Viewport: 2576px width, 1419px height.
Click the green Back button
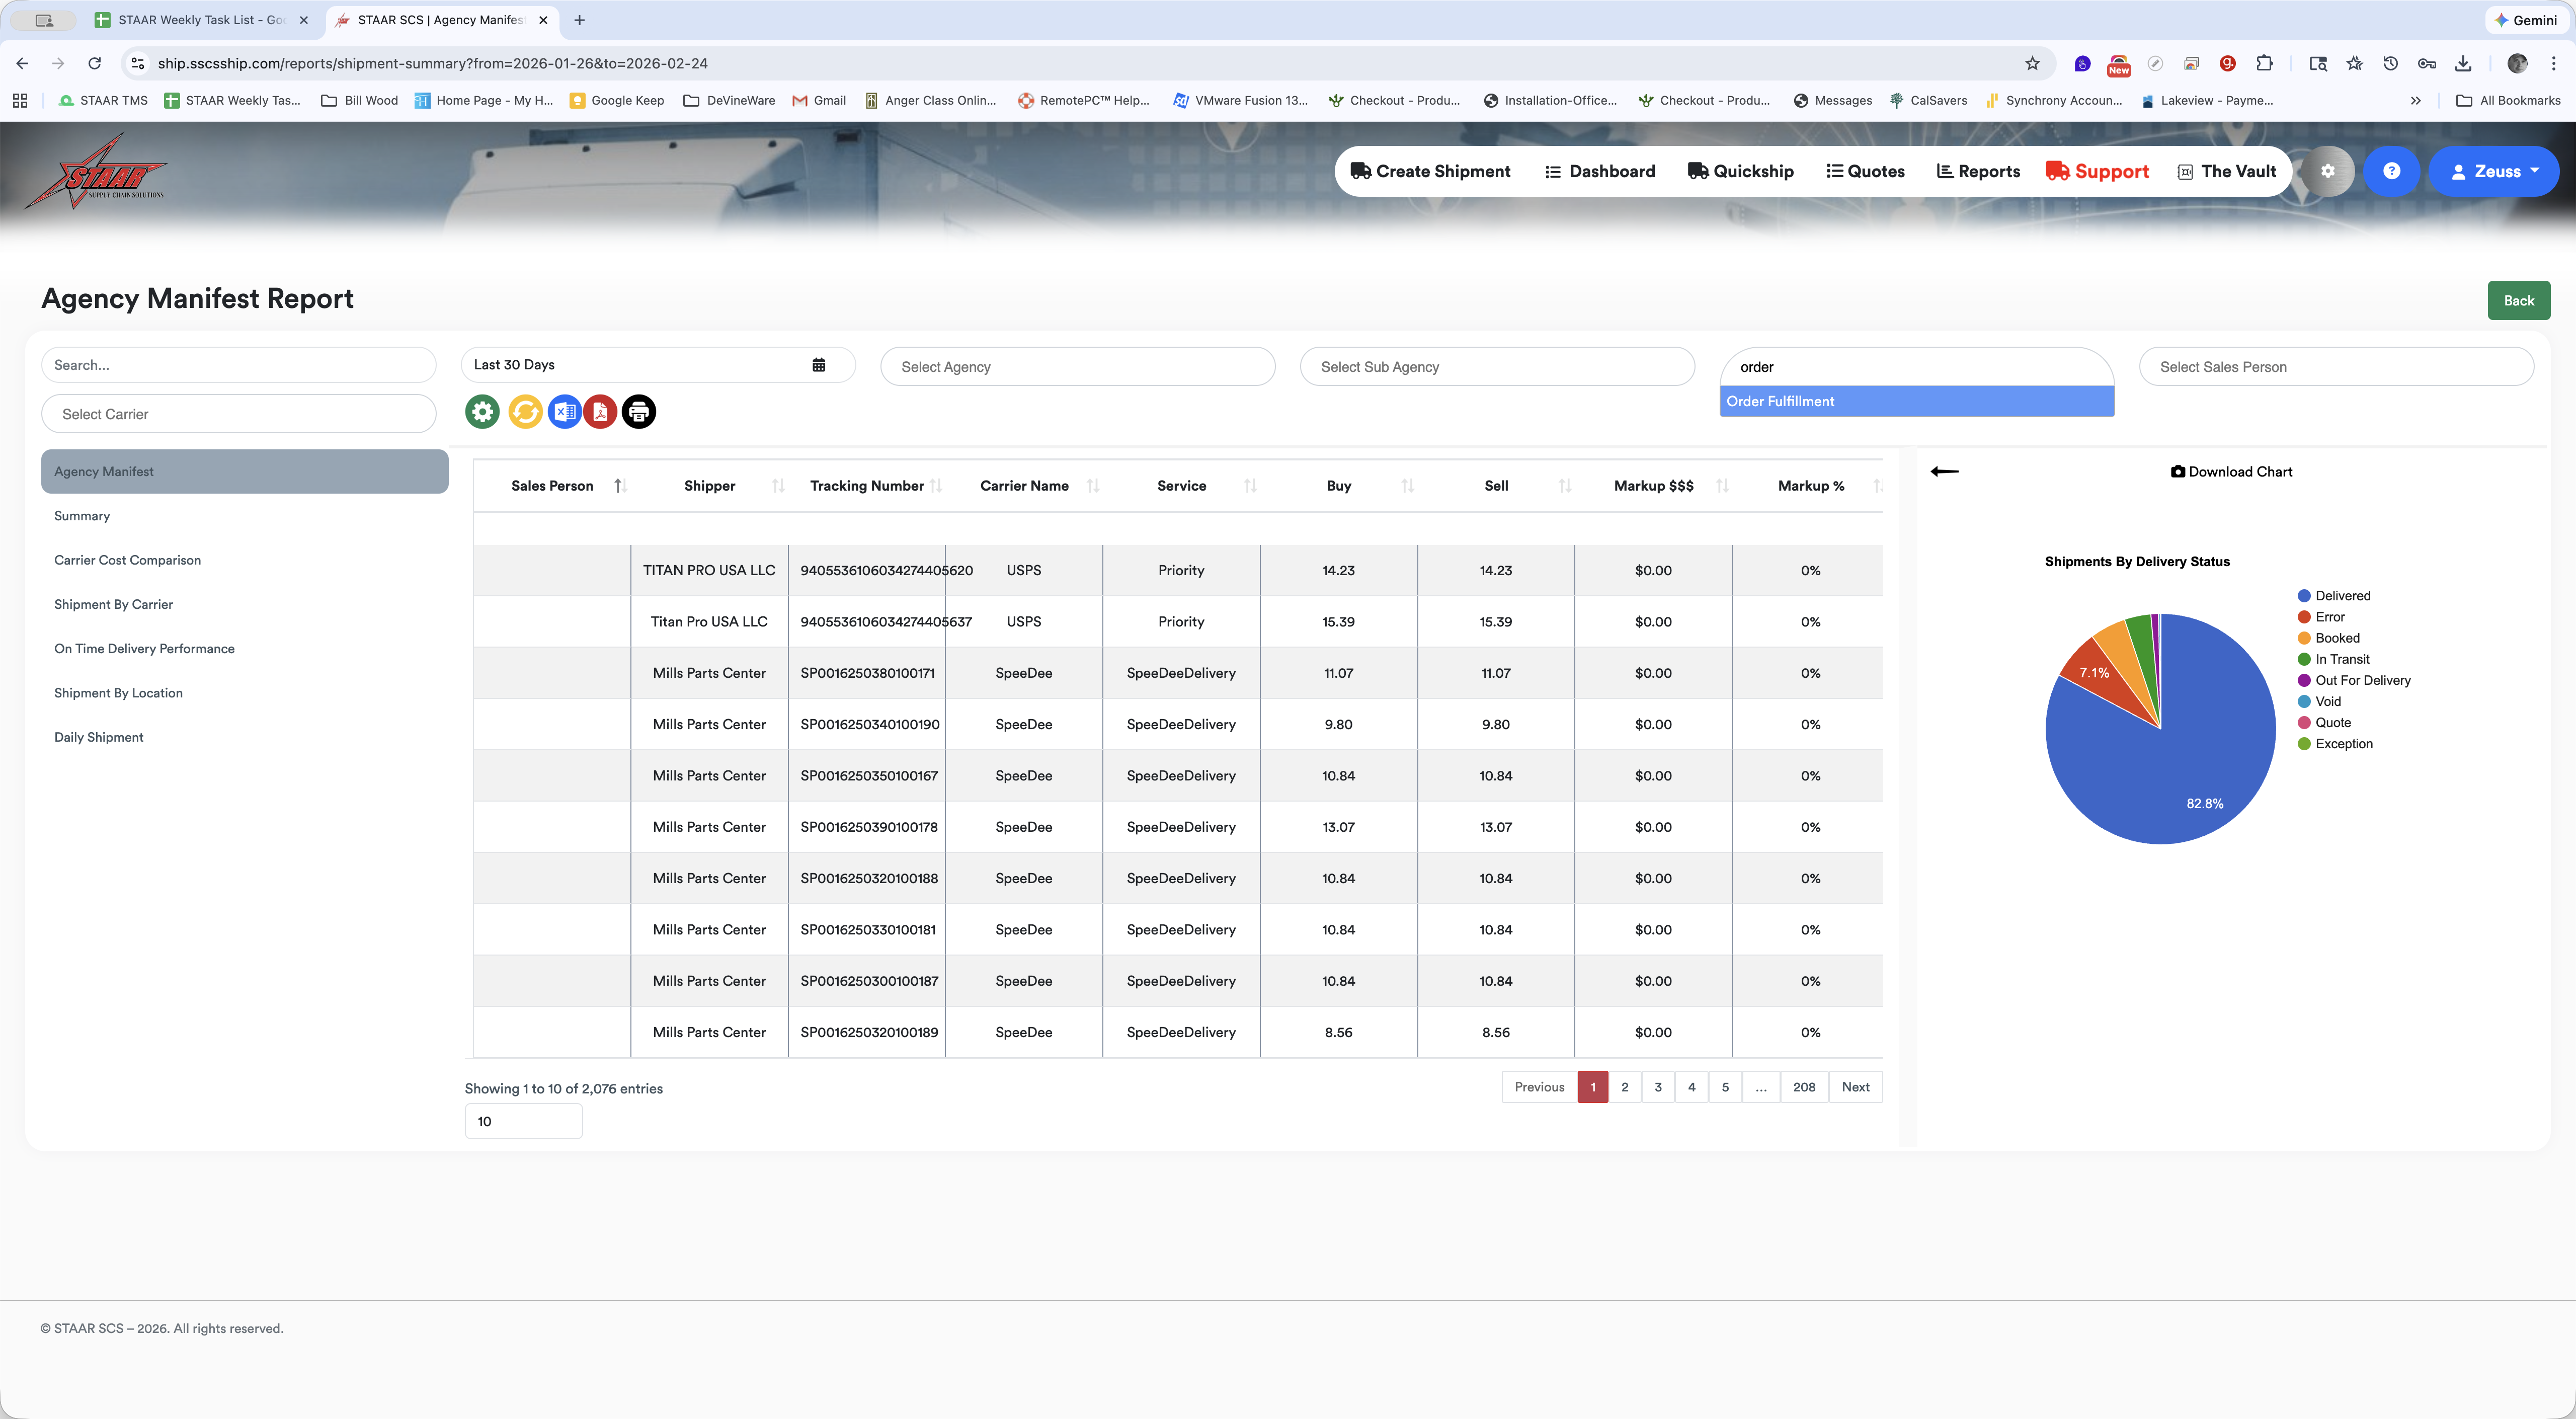tap(2518, 301)
